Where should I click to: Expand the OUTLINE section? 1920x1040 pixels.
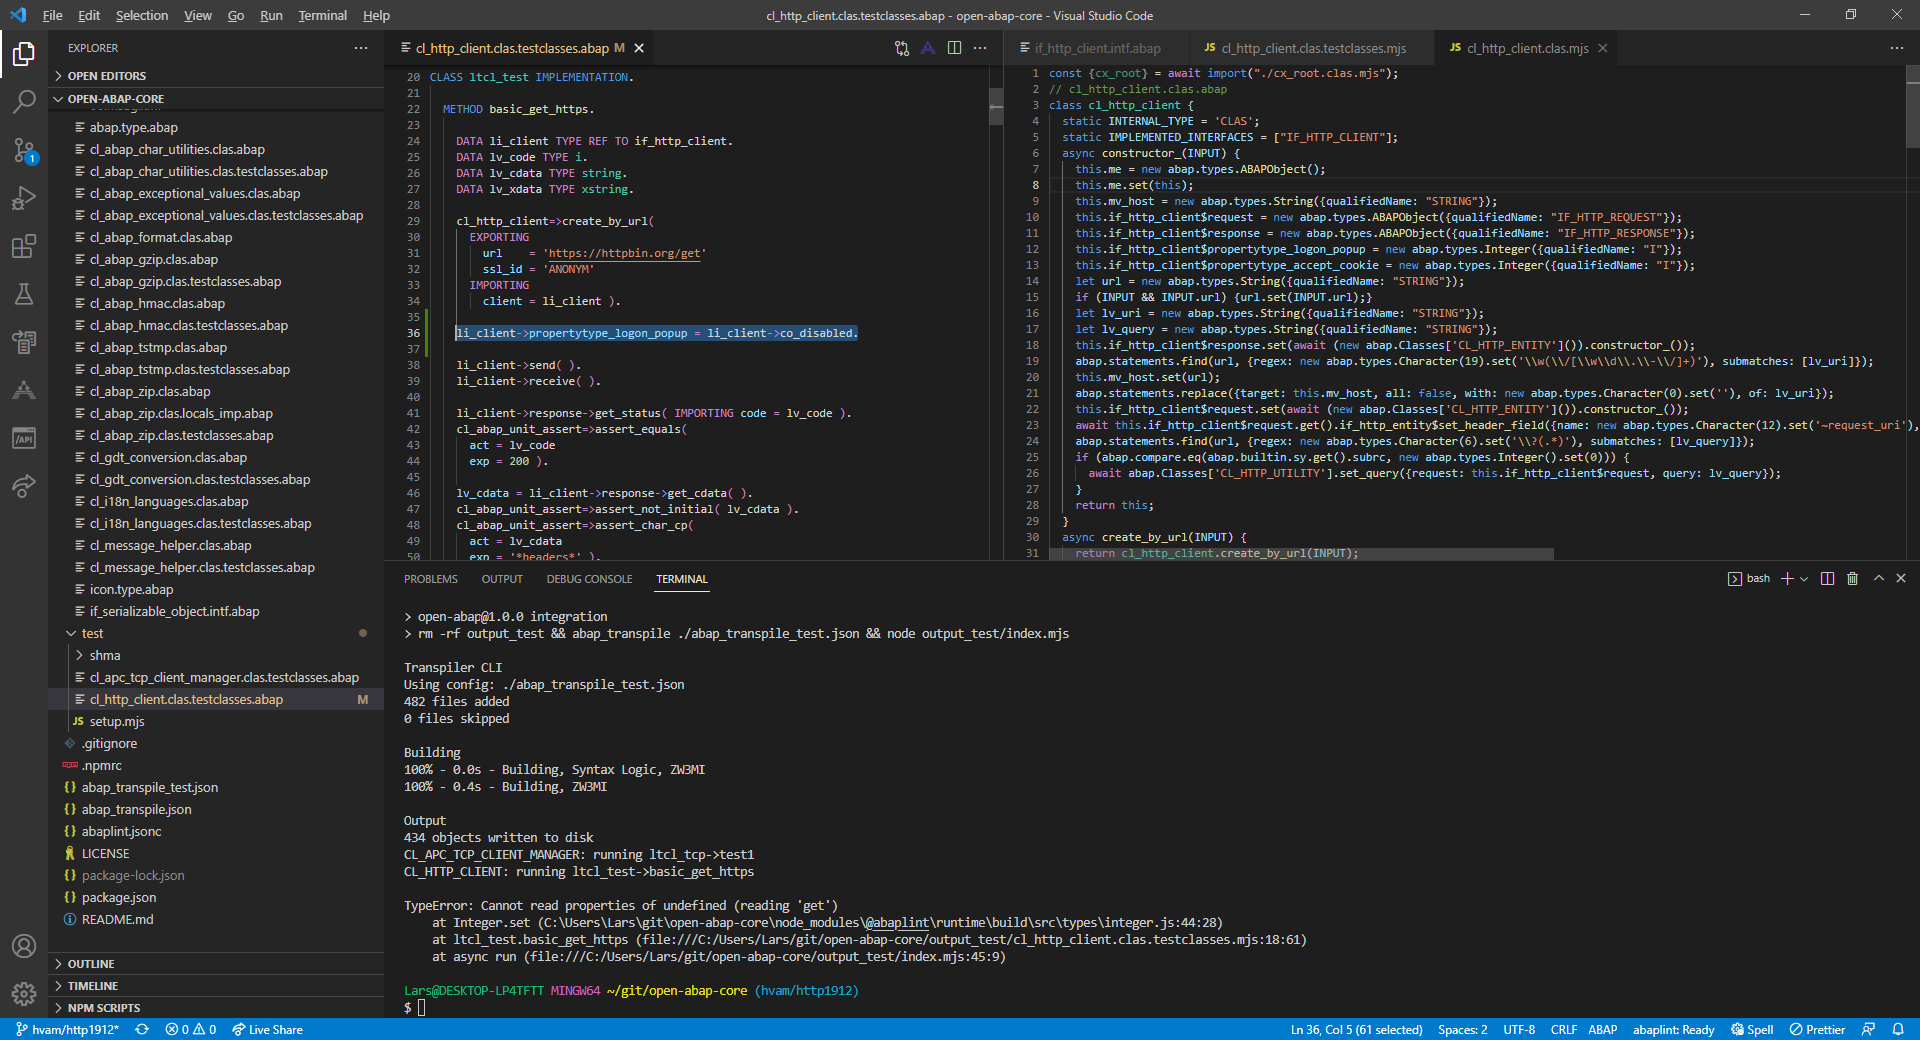tap(91, 964)
